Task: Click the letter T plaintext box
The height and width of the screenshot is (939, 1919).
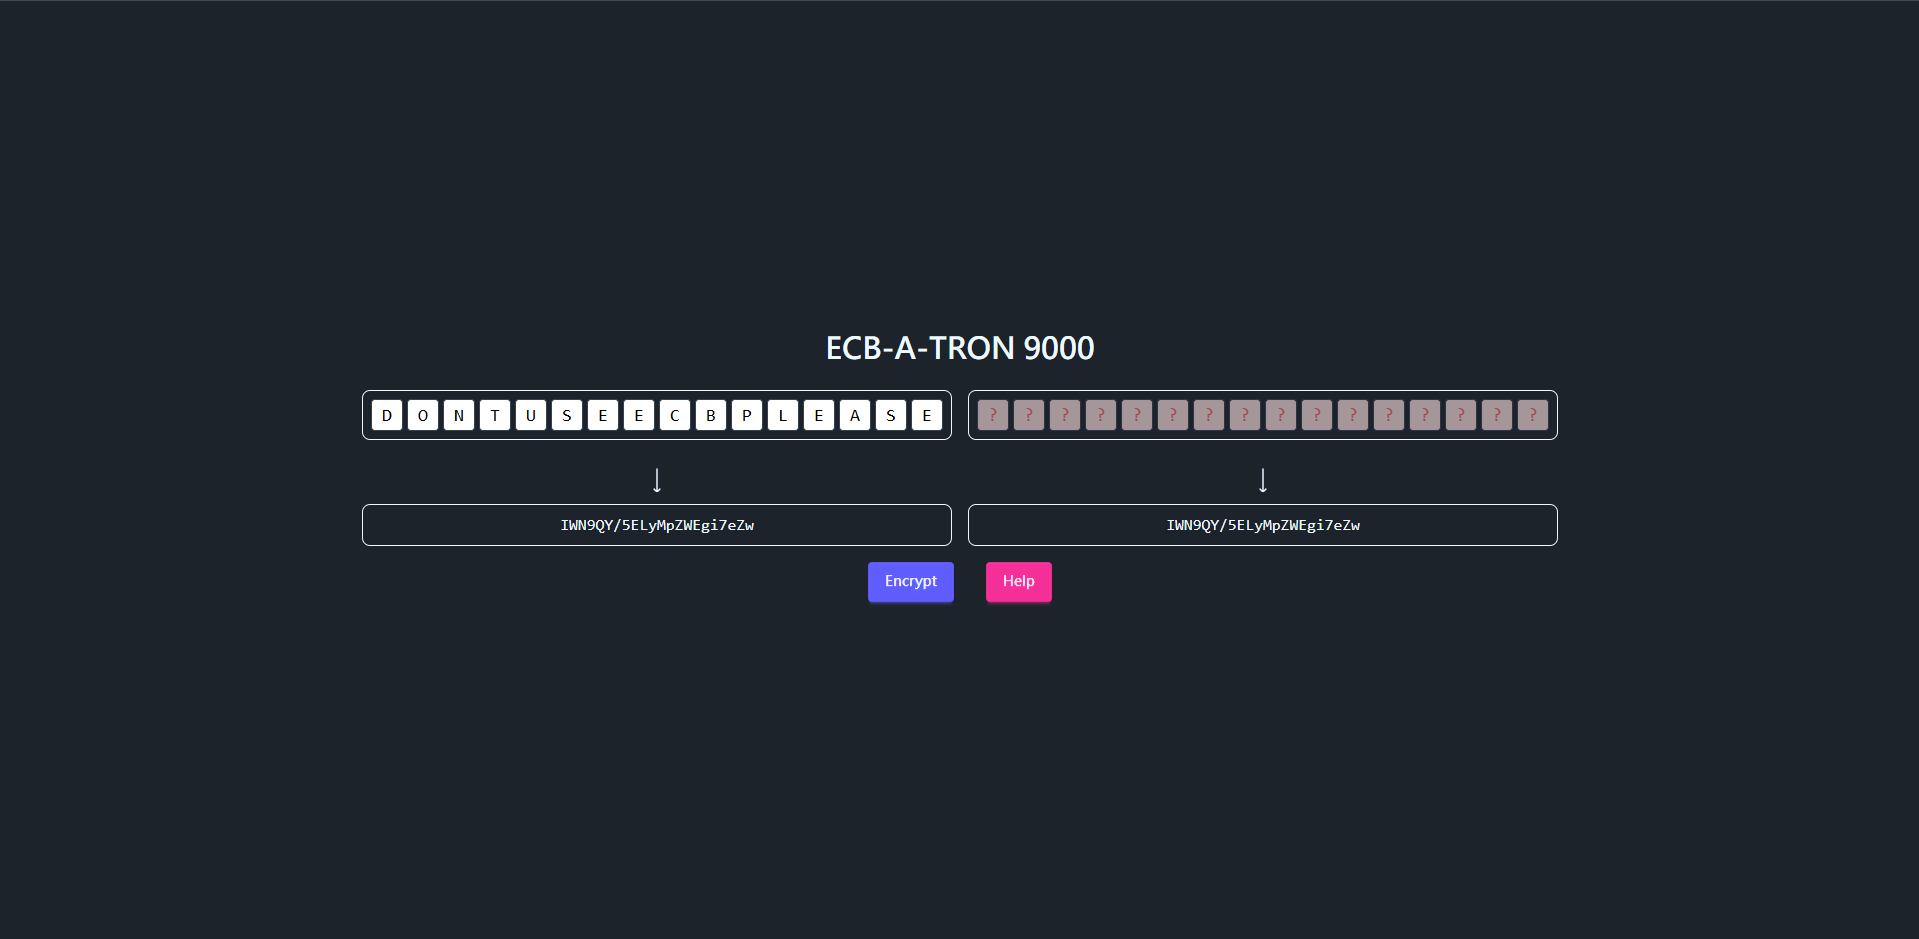Action: click(x=495, y=415)
